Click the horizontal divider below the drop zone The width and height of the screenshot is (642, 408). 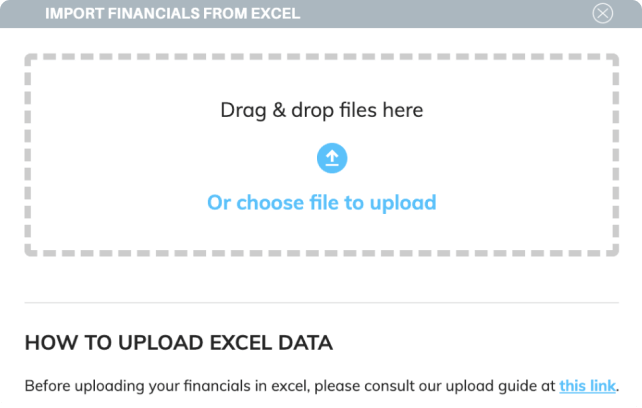(x=321, y=302)
